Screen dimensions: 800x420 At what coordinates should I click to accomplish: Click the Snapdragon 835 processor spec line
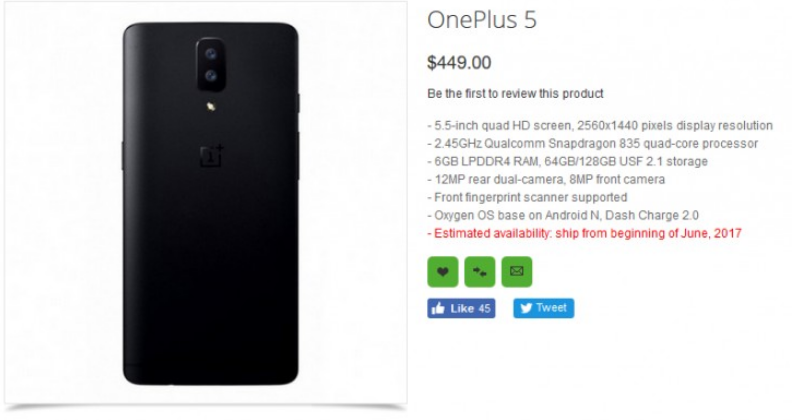pos(593,144)
